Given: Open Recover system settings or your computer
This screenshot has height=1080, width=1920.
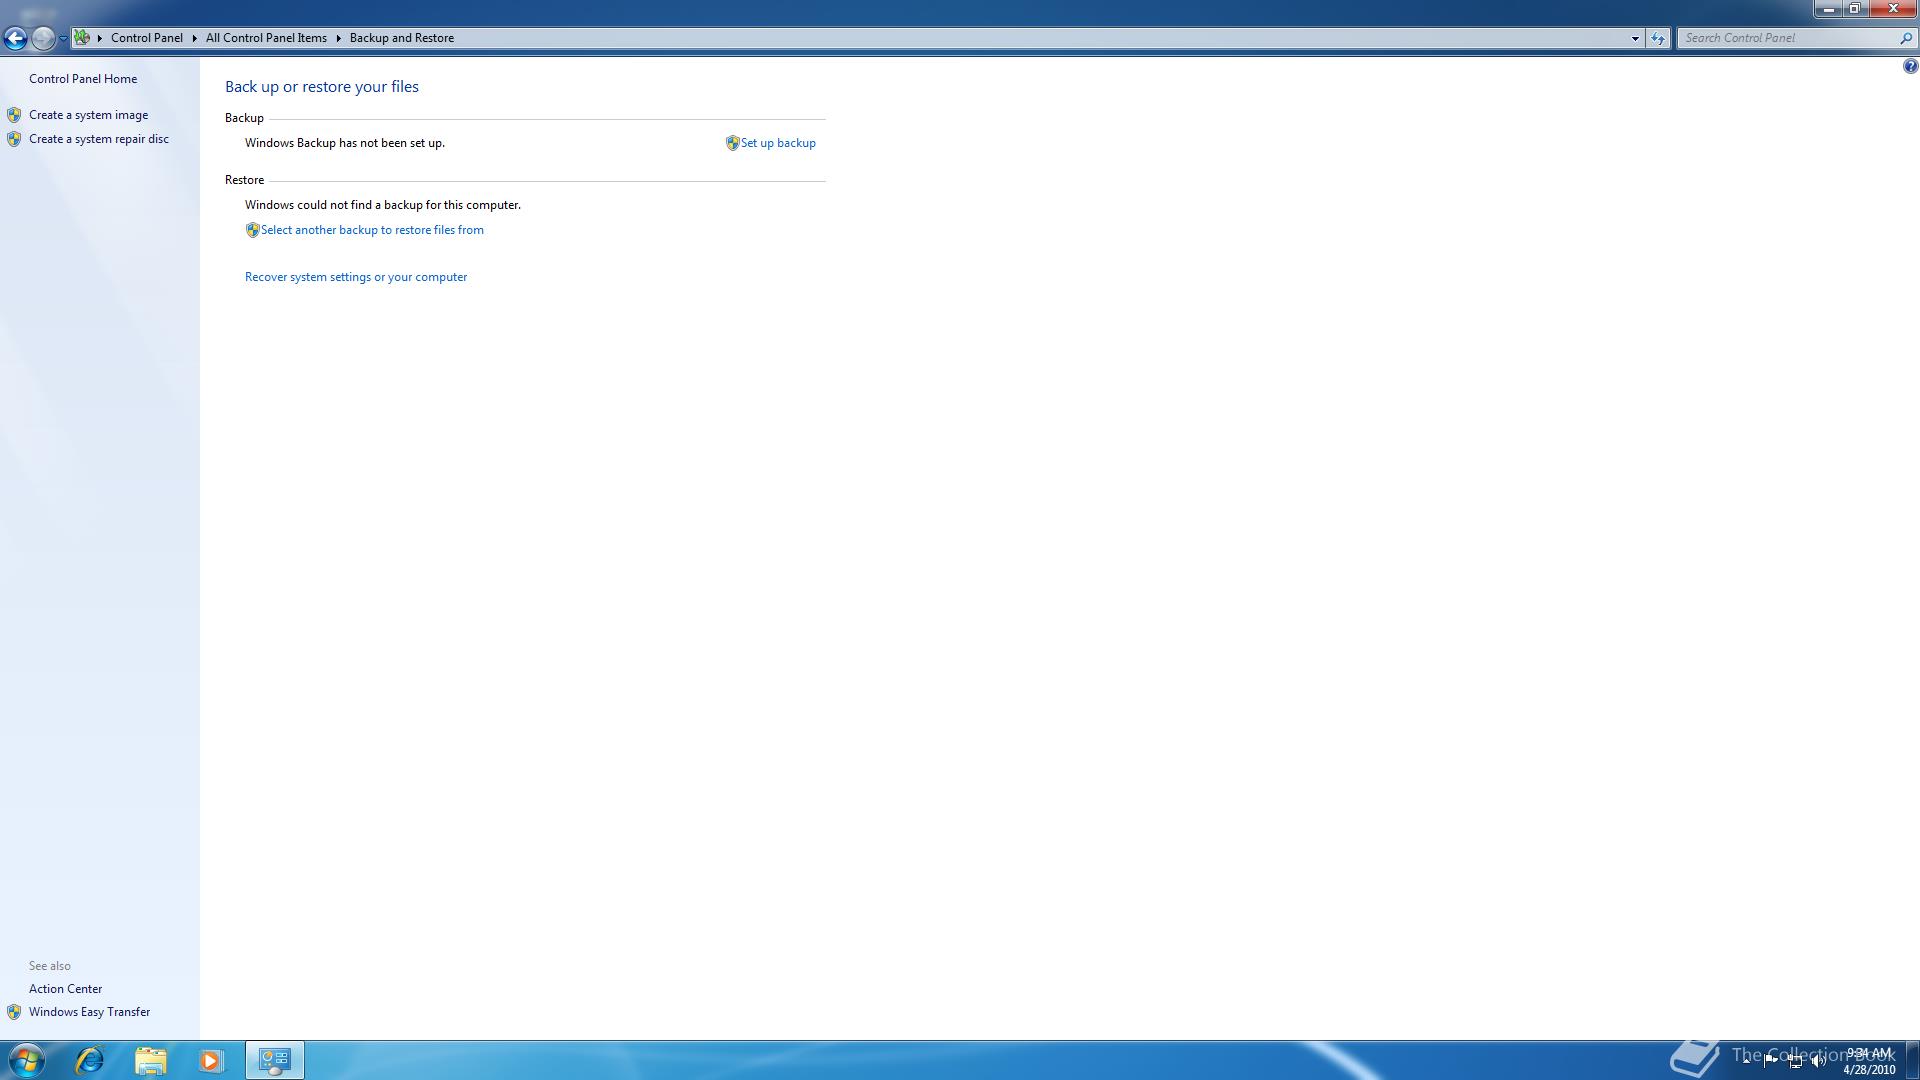Looking at the screenshot, I should click(356, 277).
